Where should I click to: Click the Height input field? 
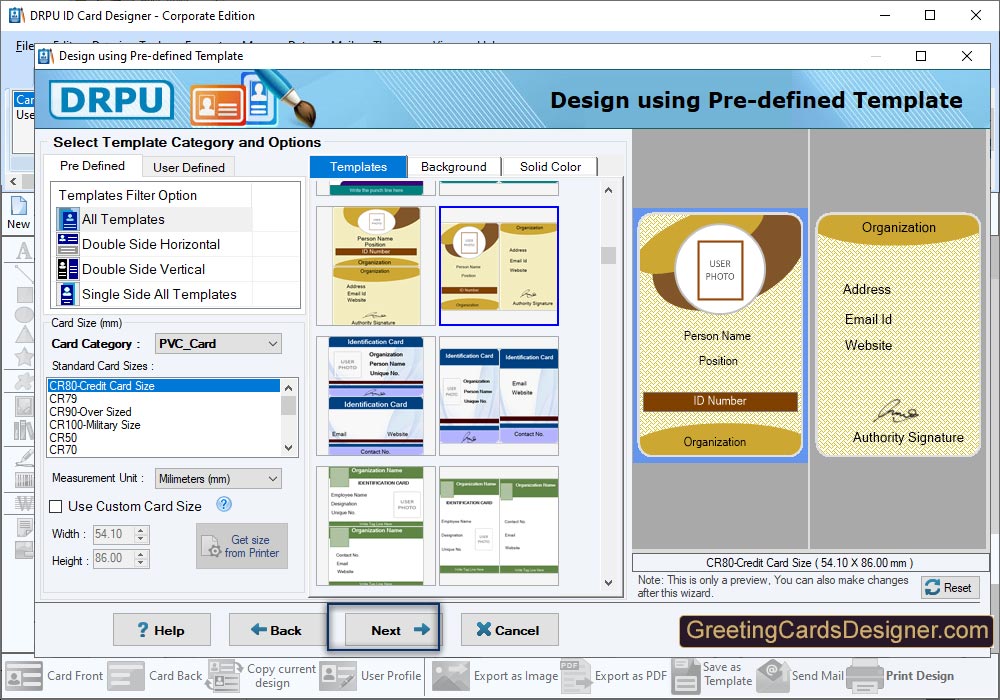(x=114, y=558)
